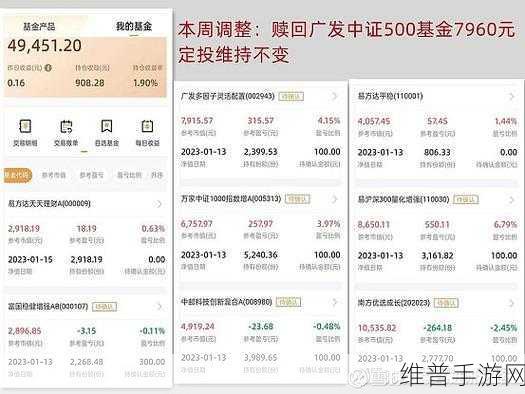Select market value 8,650.11
The height and width of the screenshot is (394, 525).
click(x=374, y=224)
